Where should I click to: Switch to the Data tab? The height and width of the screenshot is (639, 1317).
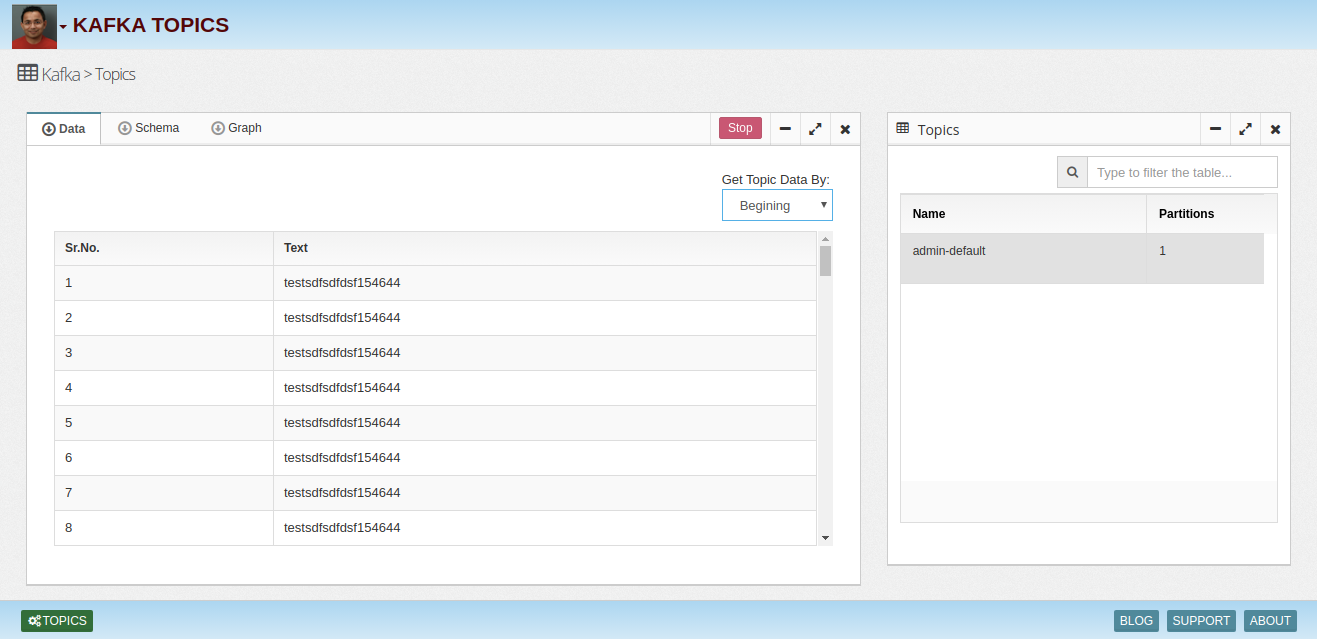64,129
